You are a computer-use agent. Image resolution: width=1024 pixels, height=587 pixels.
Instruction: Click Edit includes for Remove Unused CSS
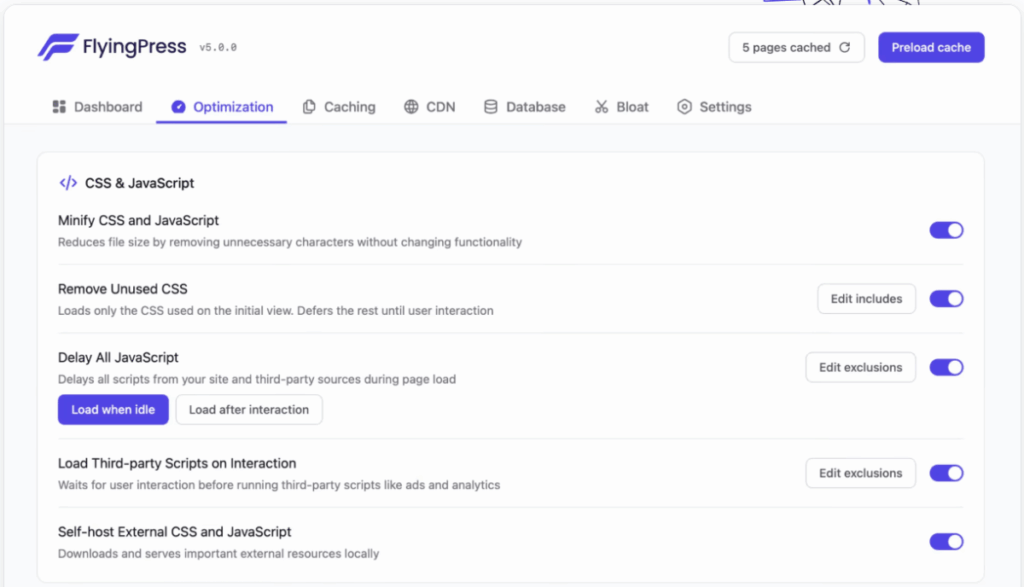pos(866,298)
